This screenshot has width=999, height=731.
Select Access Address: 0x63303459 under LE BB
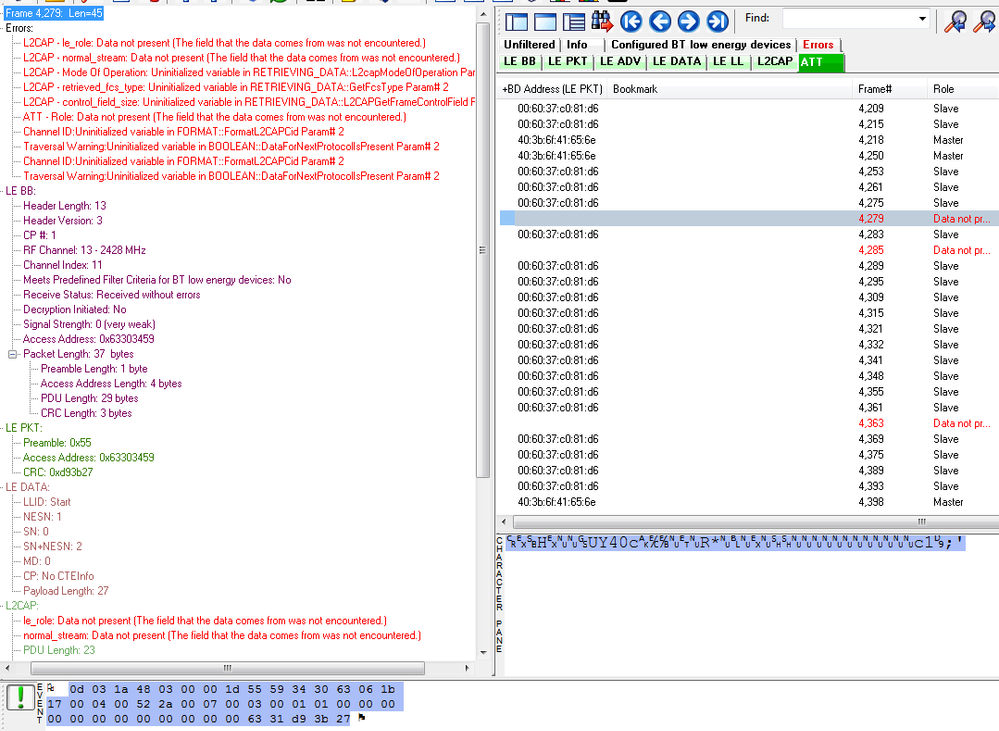[89, 339]
